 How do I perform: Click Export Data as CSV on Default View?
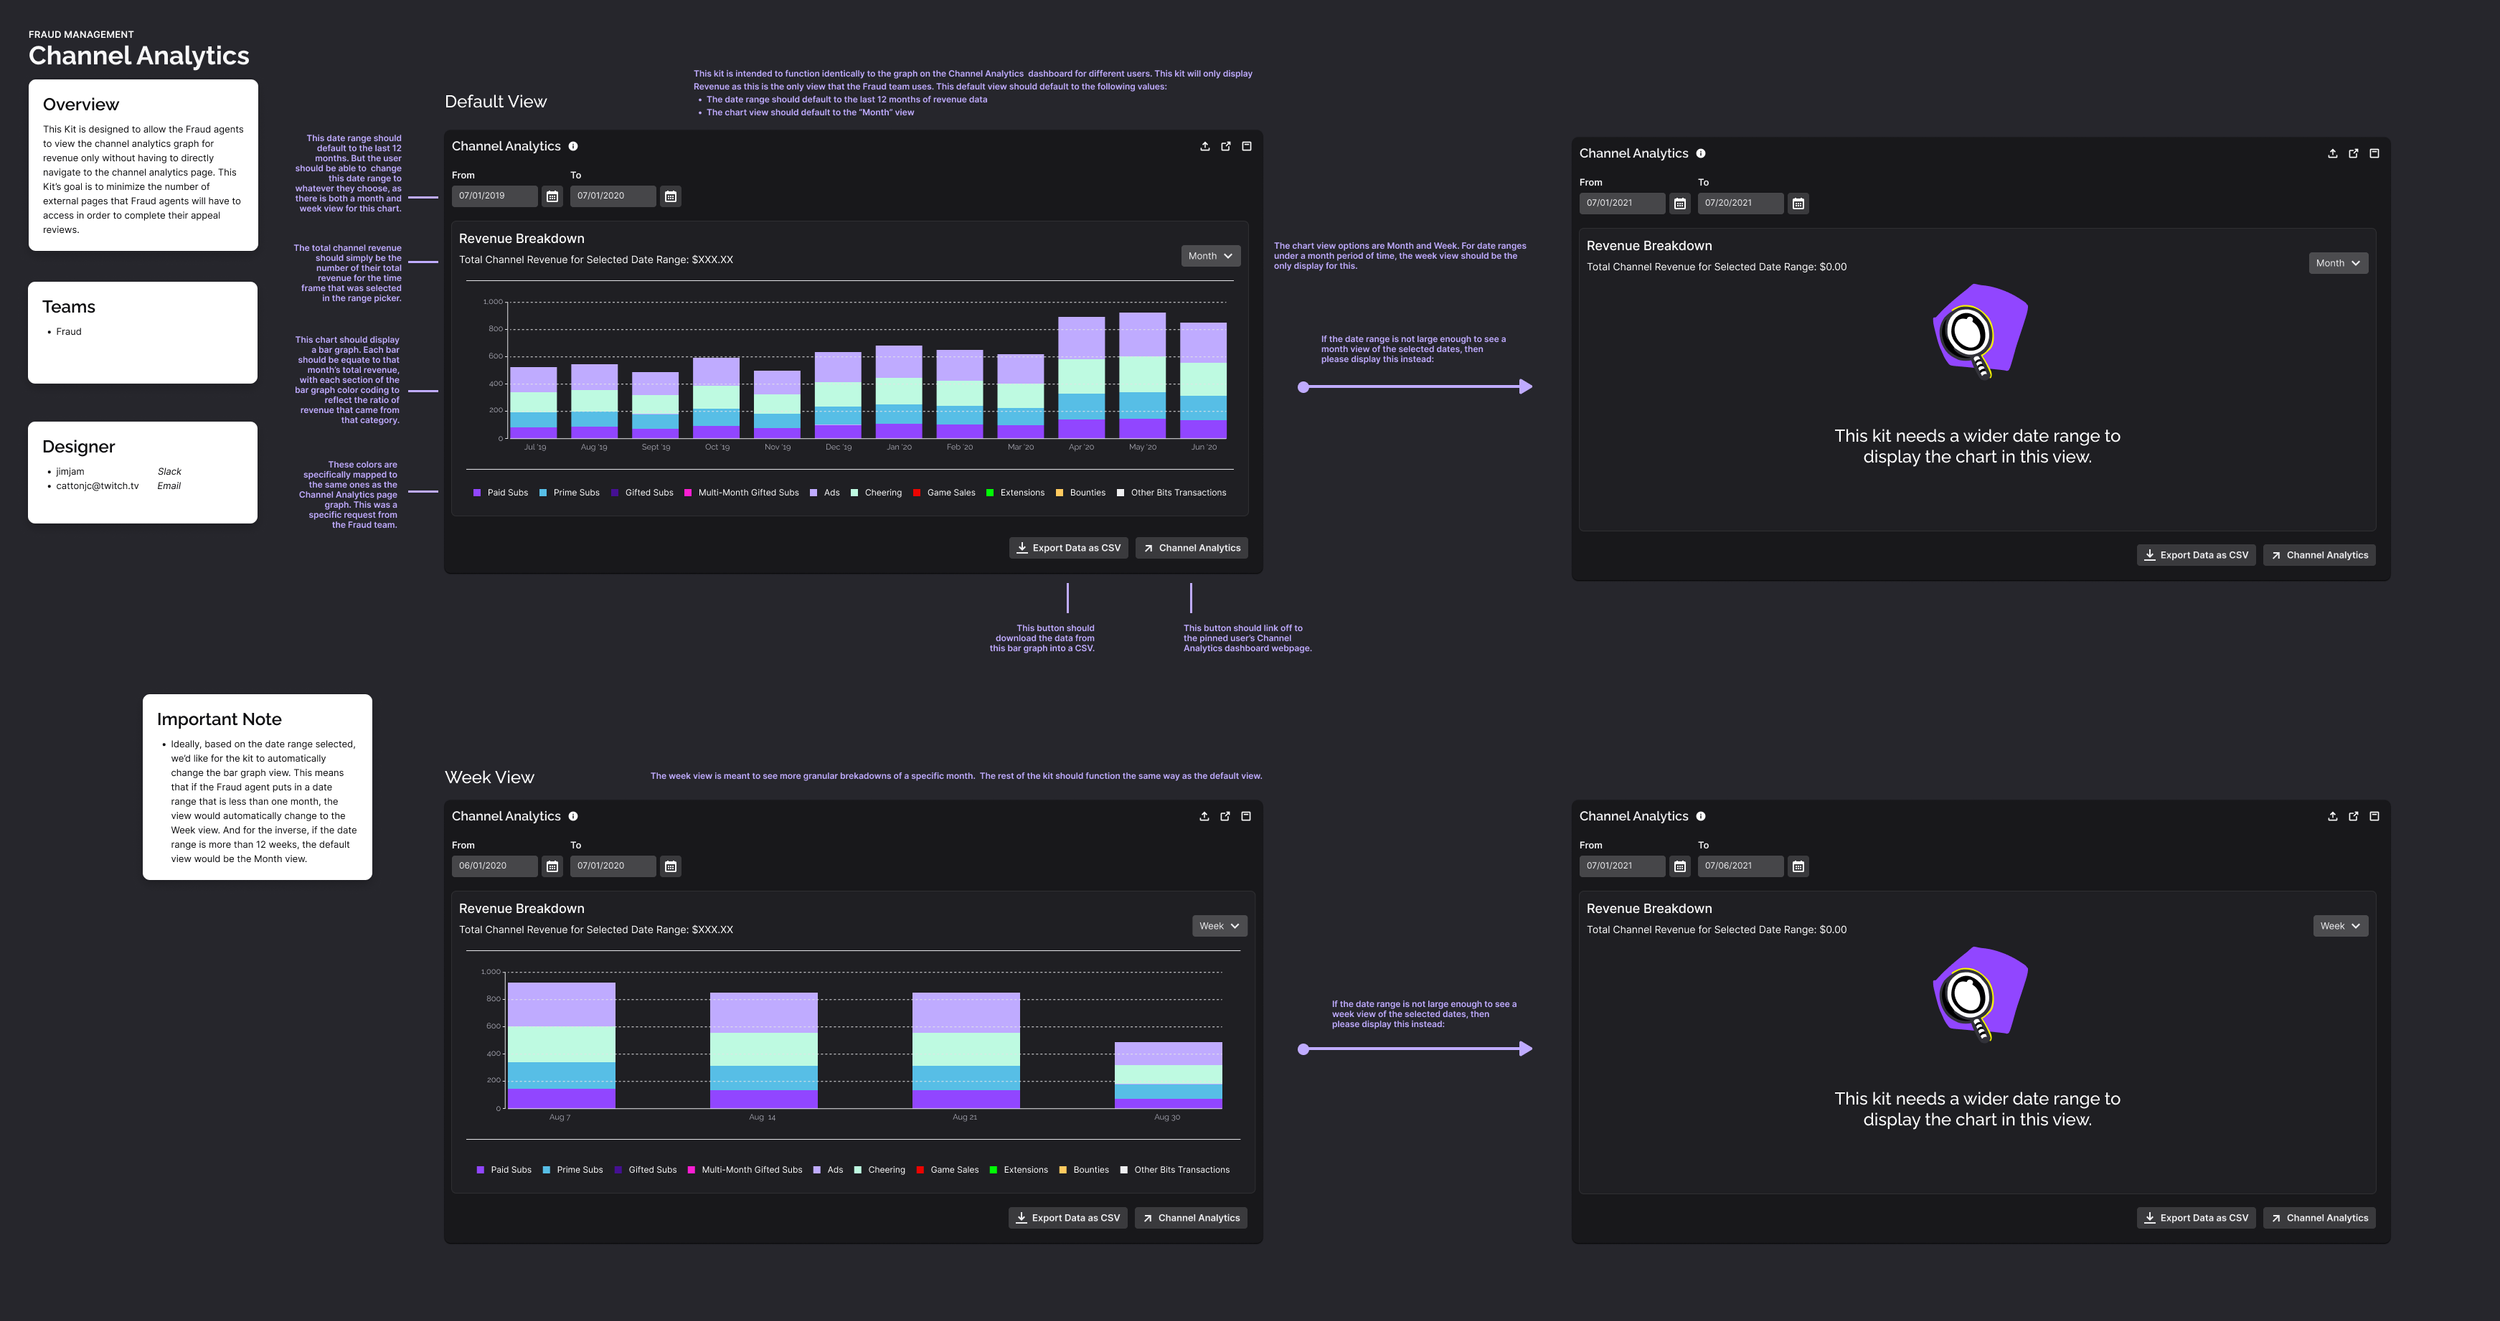pos(1068,547)
